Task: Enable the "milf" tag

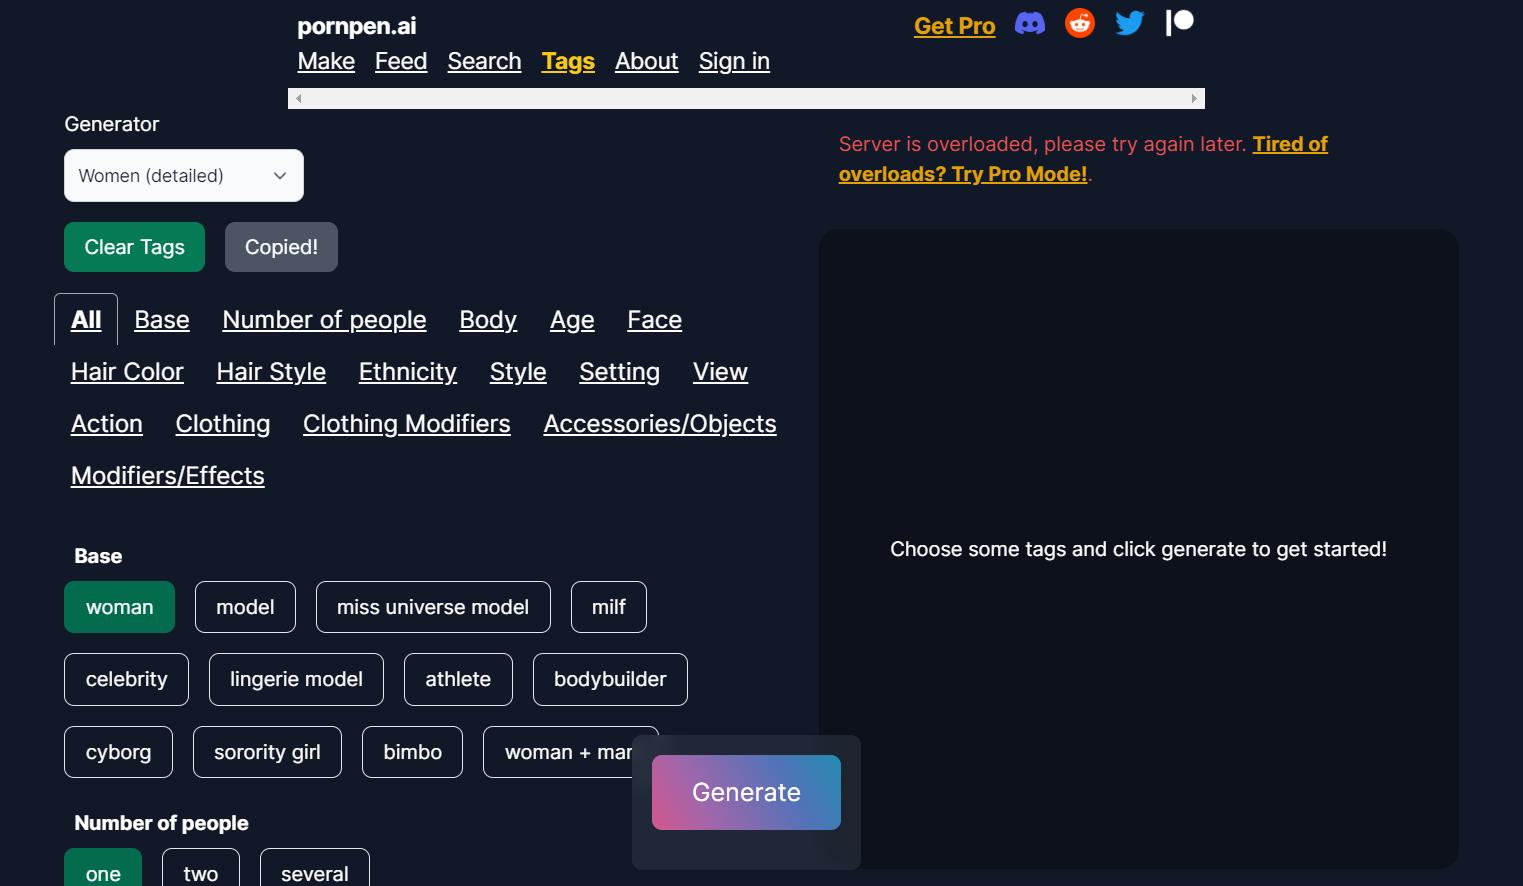Action: [609, 607]
